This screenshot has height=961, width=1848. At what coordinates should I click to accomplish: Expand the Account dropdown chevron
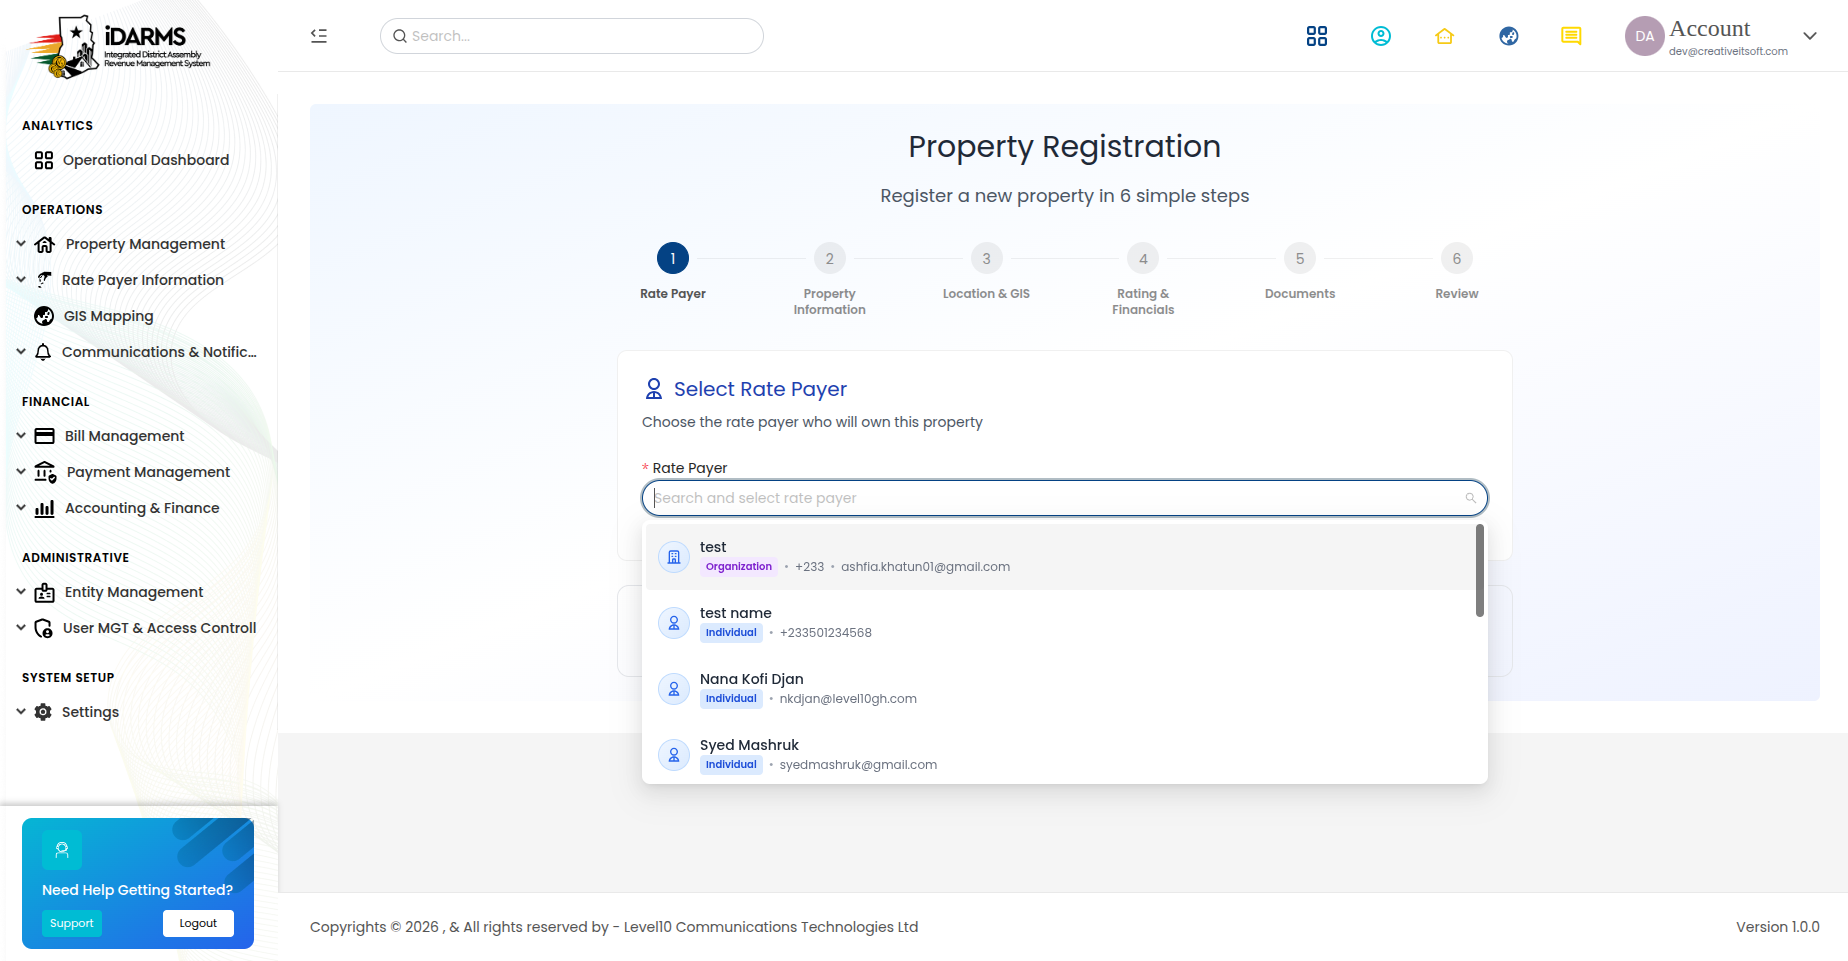tap(1810, 36)
